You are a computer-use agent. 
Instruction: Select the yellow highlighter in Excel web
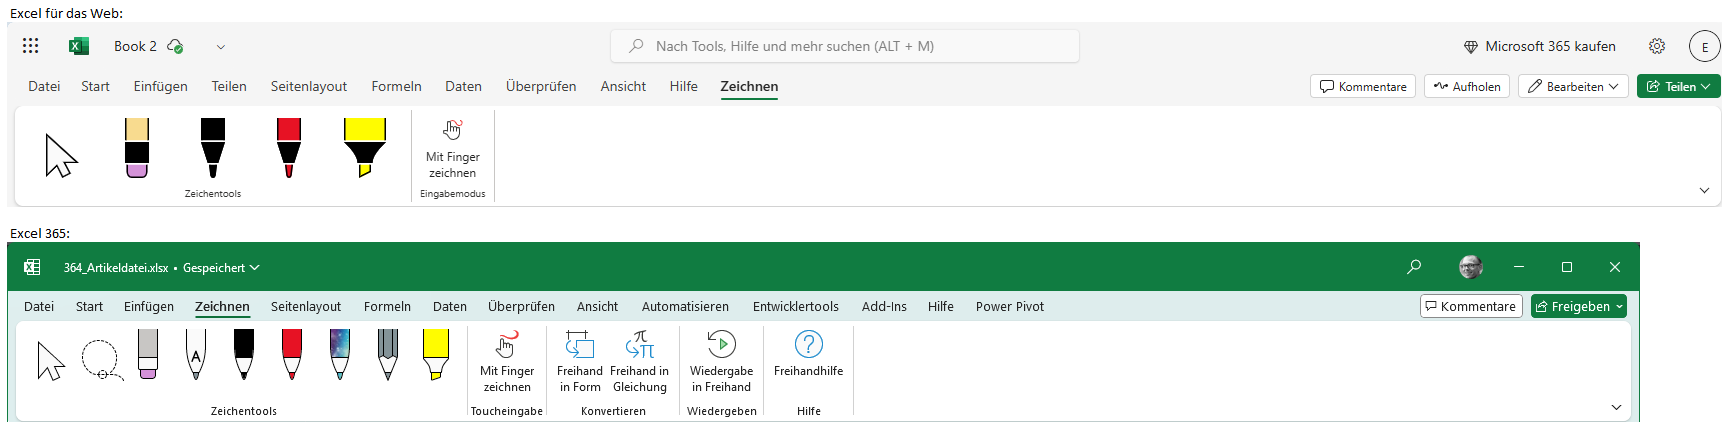(x=364, y=148)
